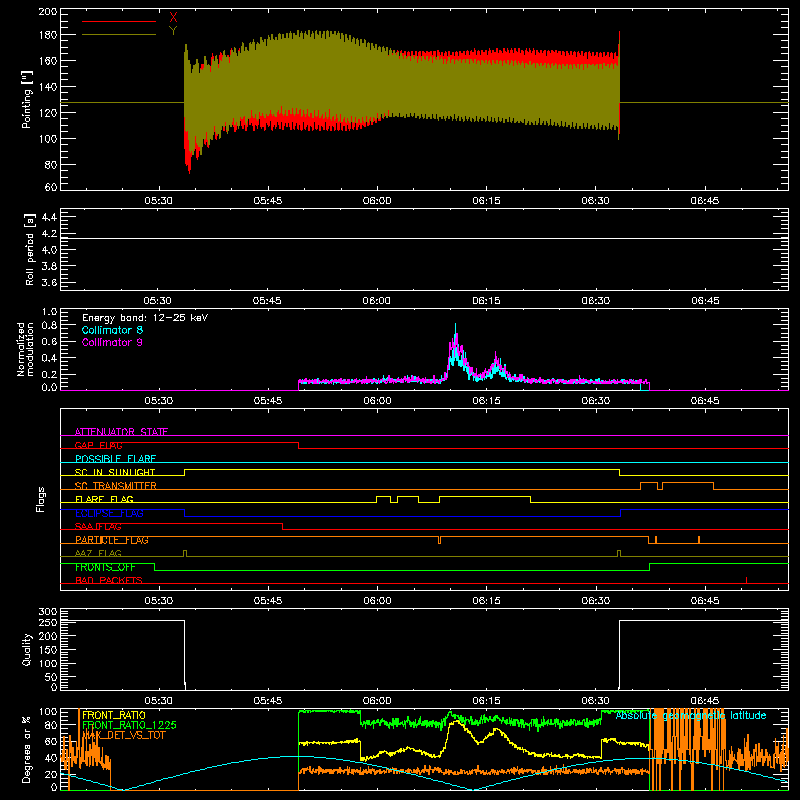The height and width of the screenshot is (800, 800).
Task: Click the 200 tick on the Pointing axis
Action: [x=47, y=11]
